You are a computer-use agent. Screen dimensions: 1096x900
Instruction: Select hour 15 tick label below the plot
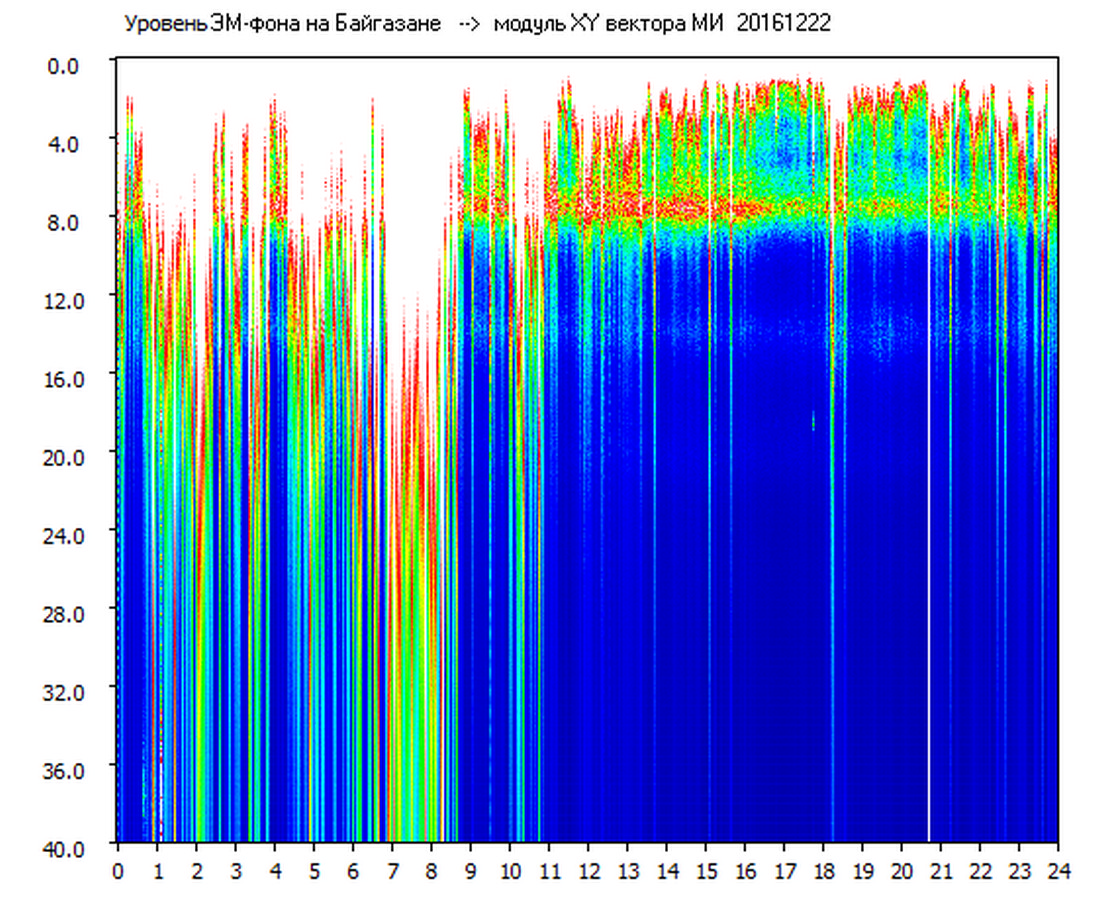(706, 870)
